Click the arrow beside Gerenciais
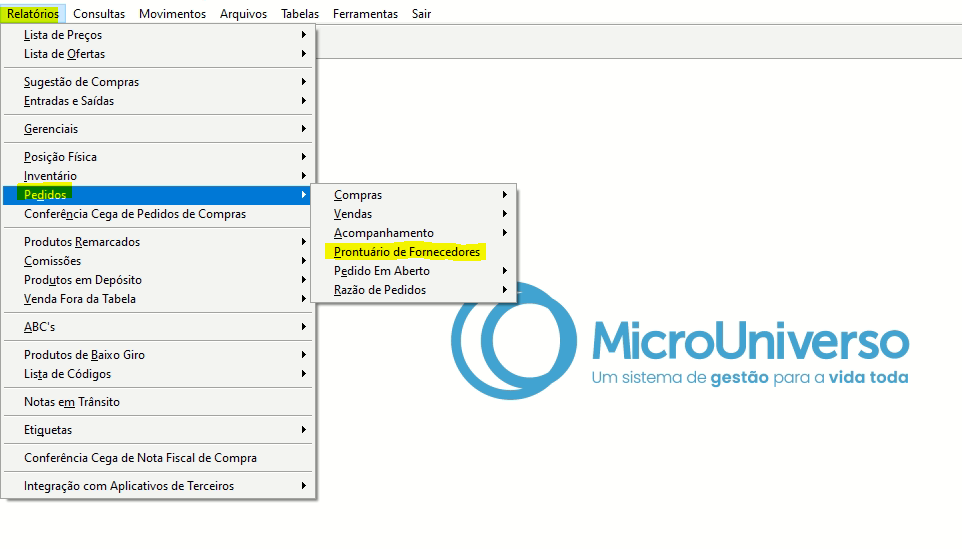This screenshot has width=962, height=549. click(303, 129)
